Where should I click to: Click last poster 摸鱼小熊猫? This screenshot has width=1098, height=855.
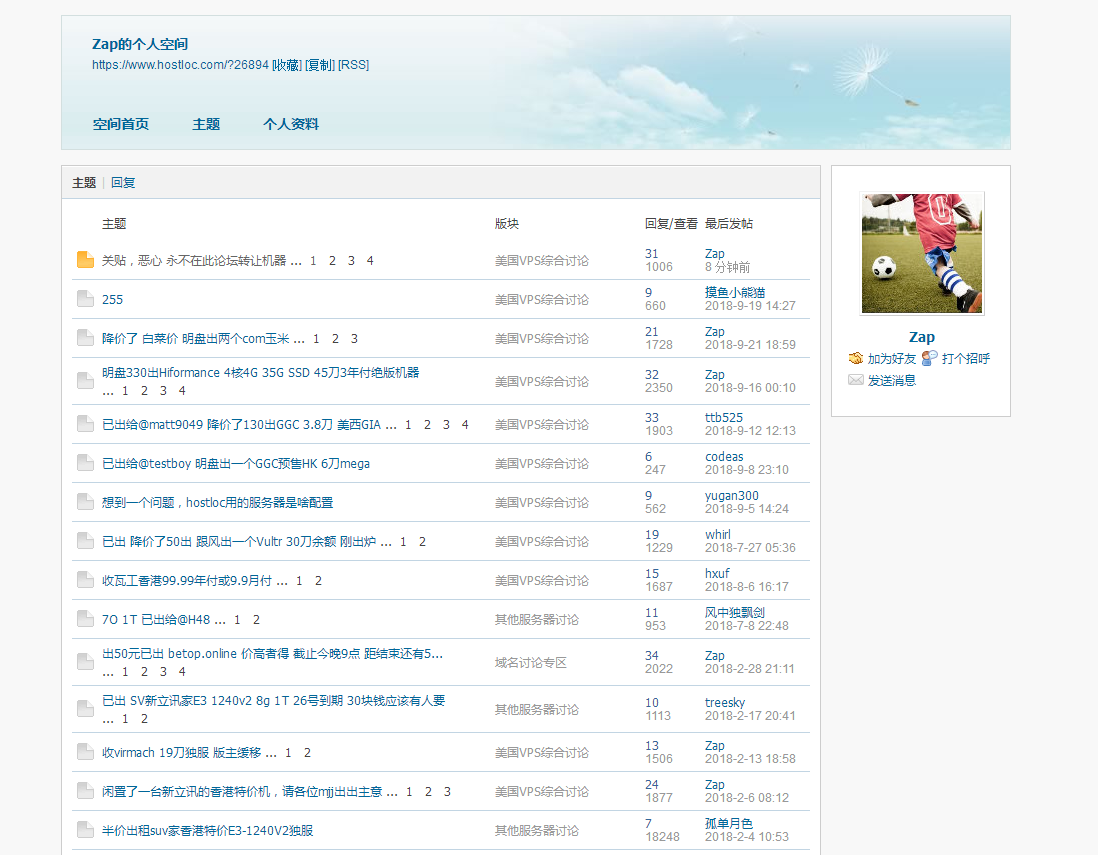click(x=735, y=293)
